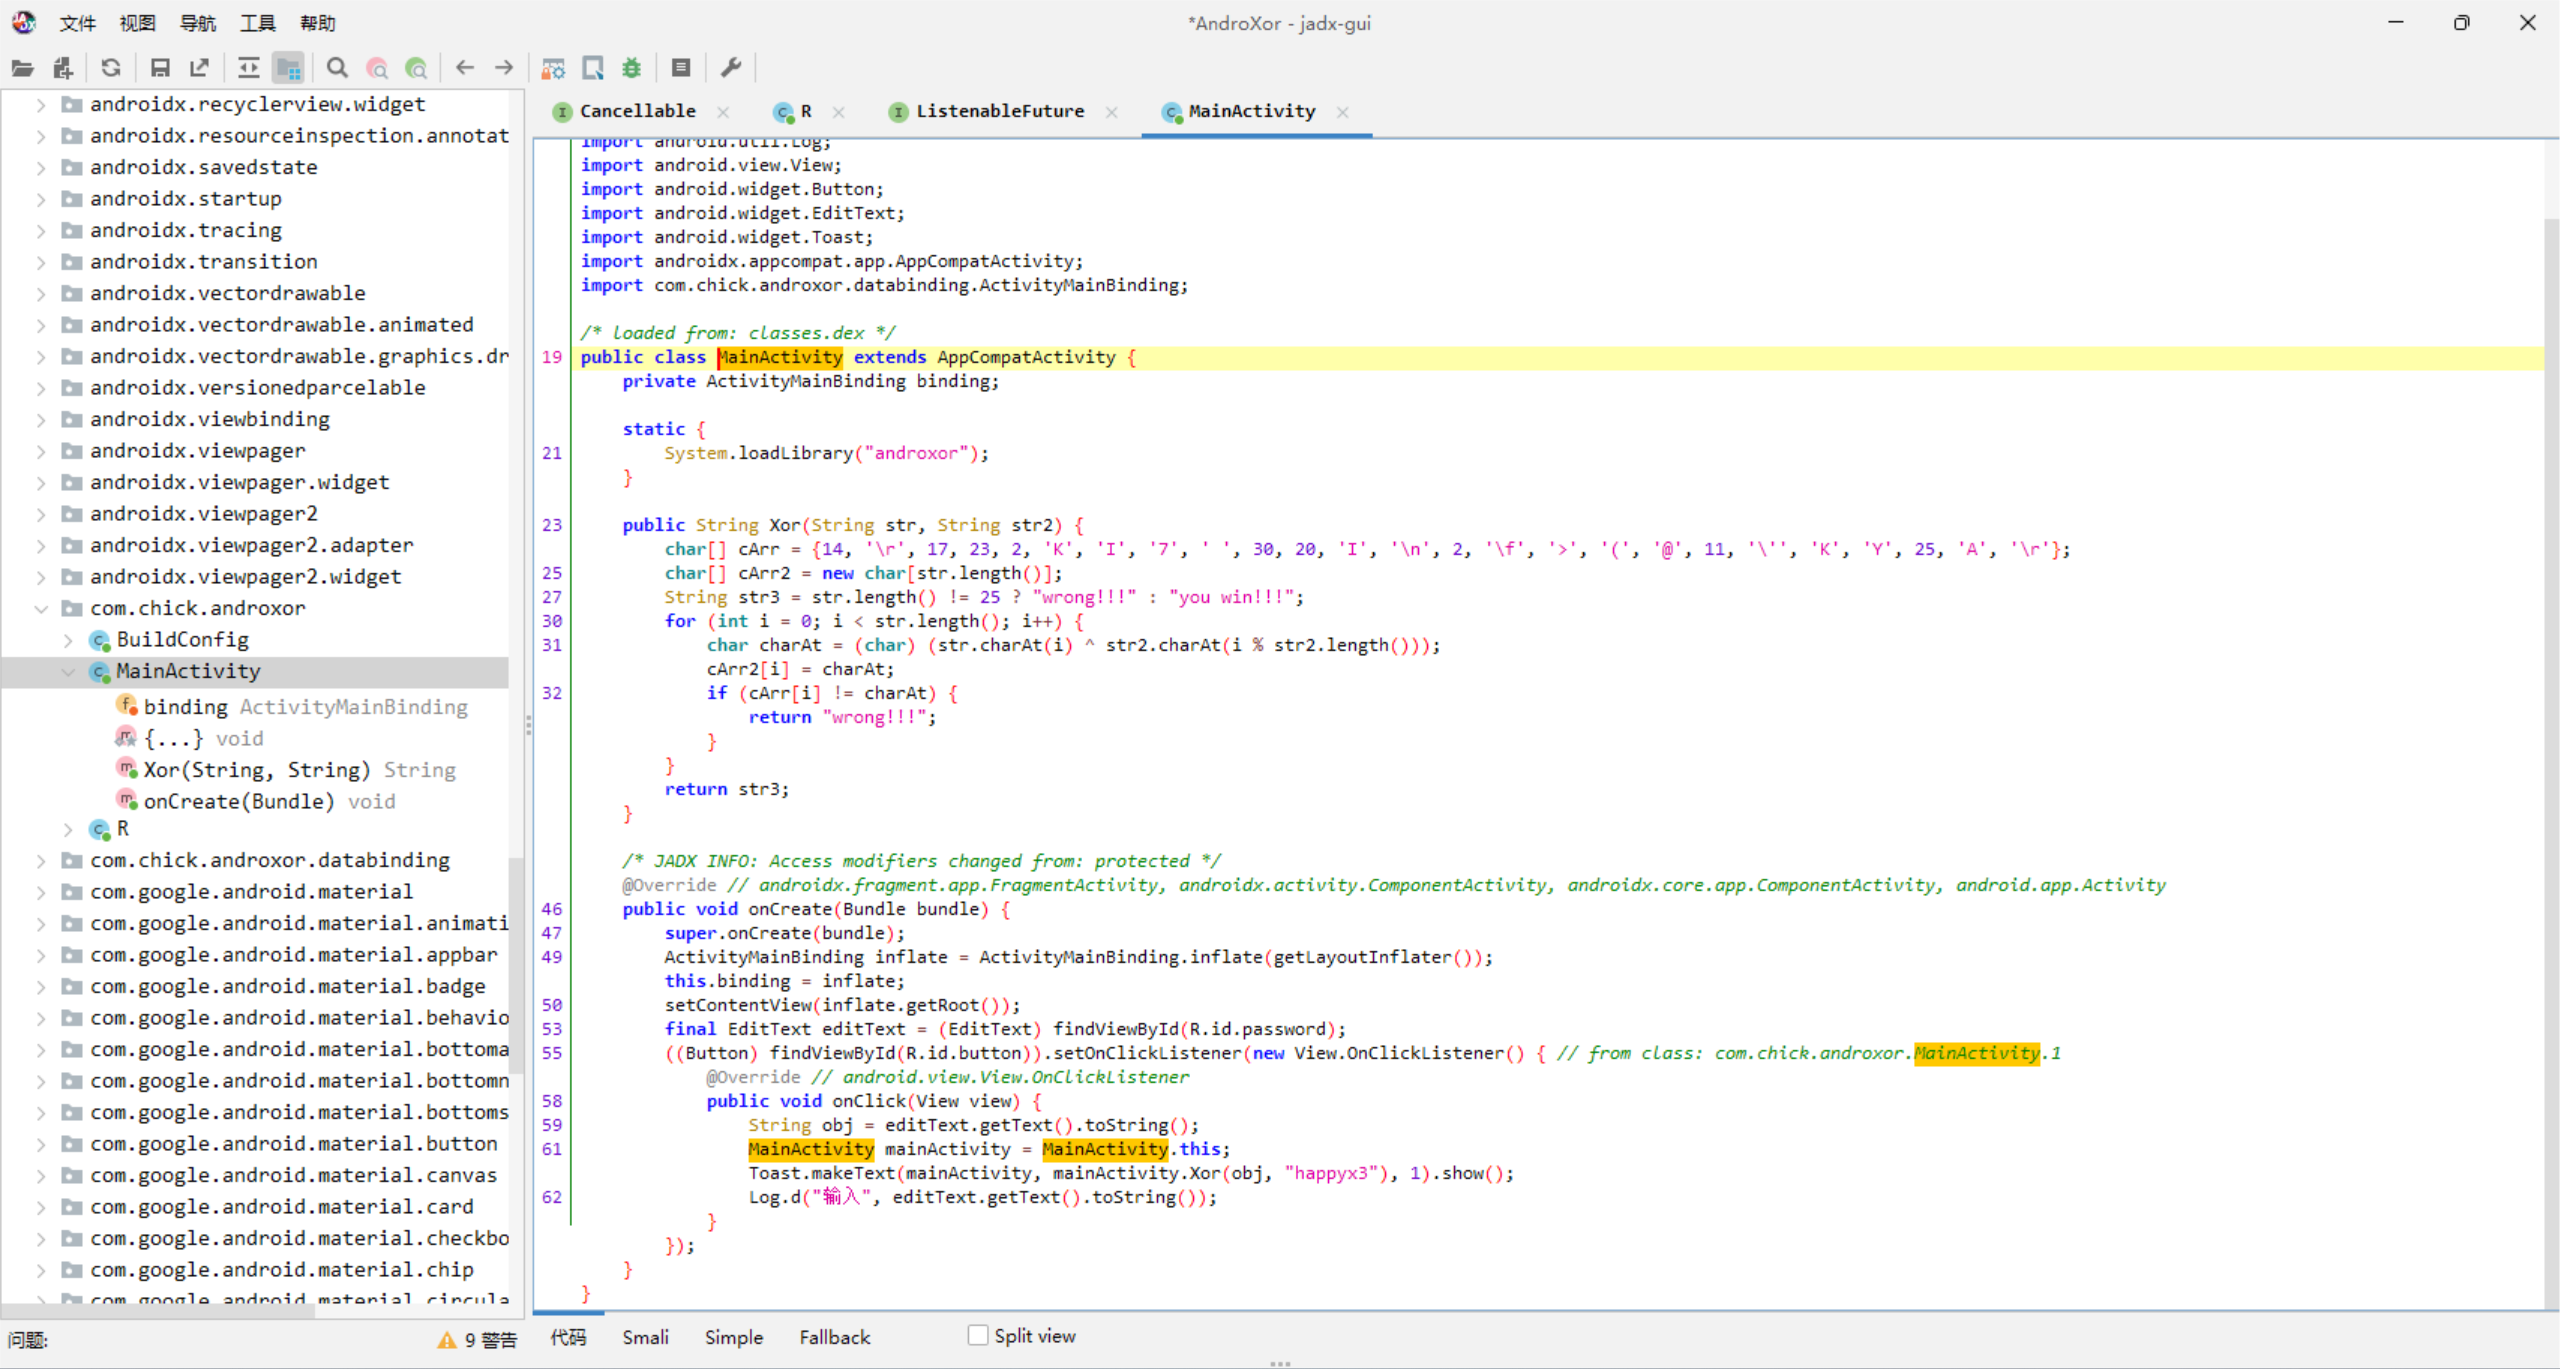The height and width of the screenshot is (1369, 2560).
Task: Close the MainActivity tab
Action: pos(1343,112)
